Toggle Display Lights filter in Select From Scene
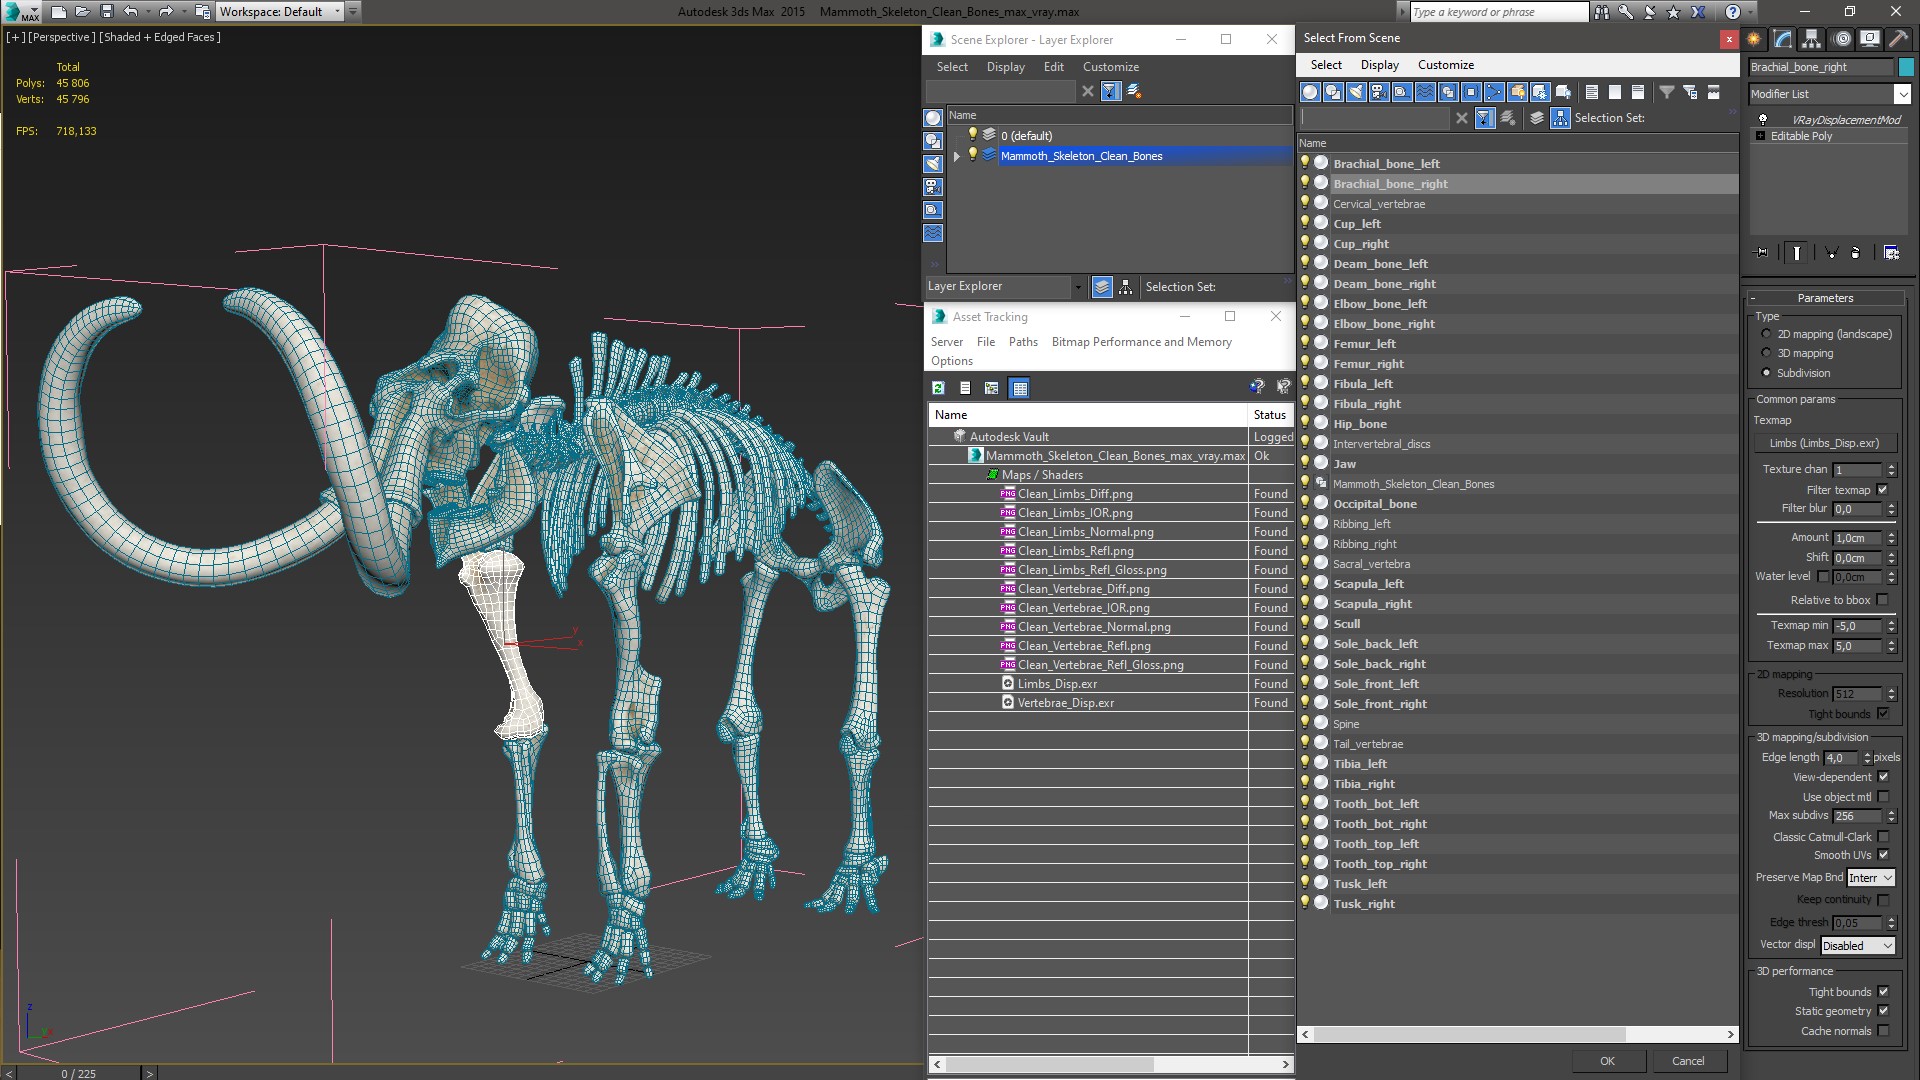 (x=1356, y=92)
